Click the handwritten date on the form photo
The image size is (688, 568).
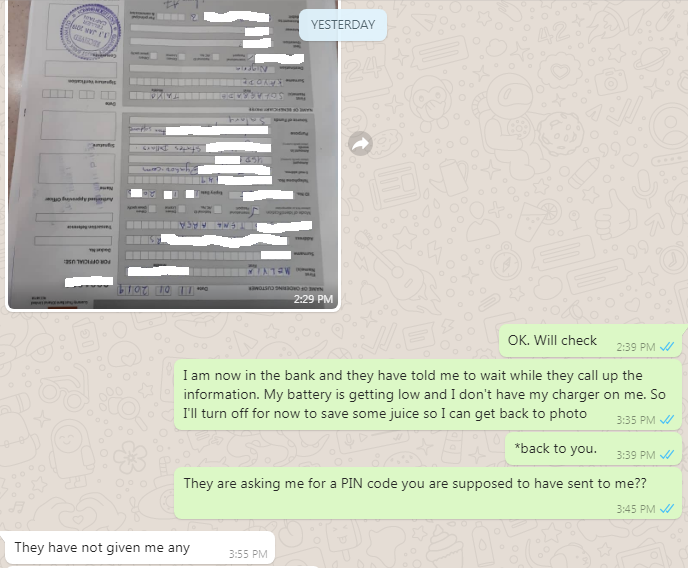pos(155,290)
